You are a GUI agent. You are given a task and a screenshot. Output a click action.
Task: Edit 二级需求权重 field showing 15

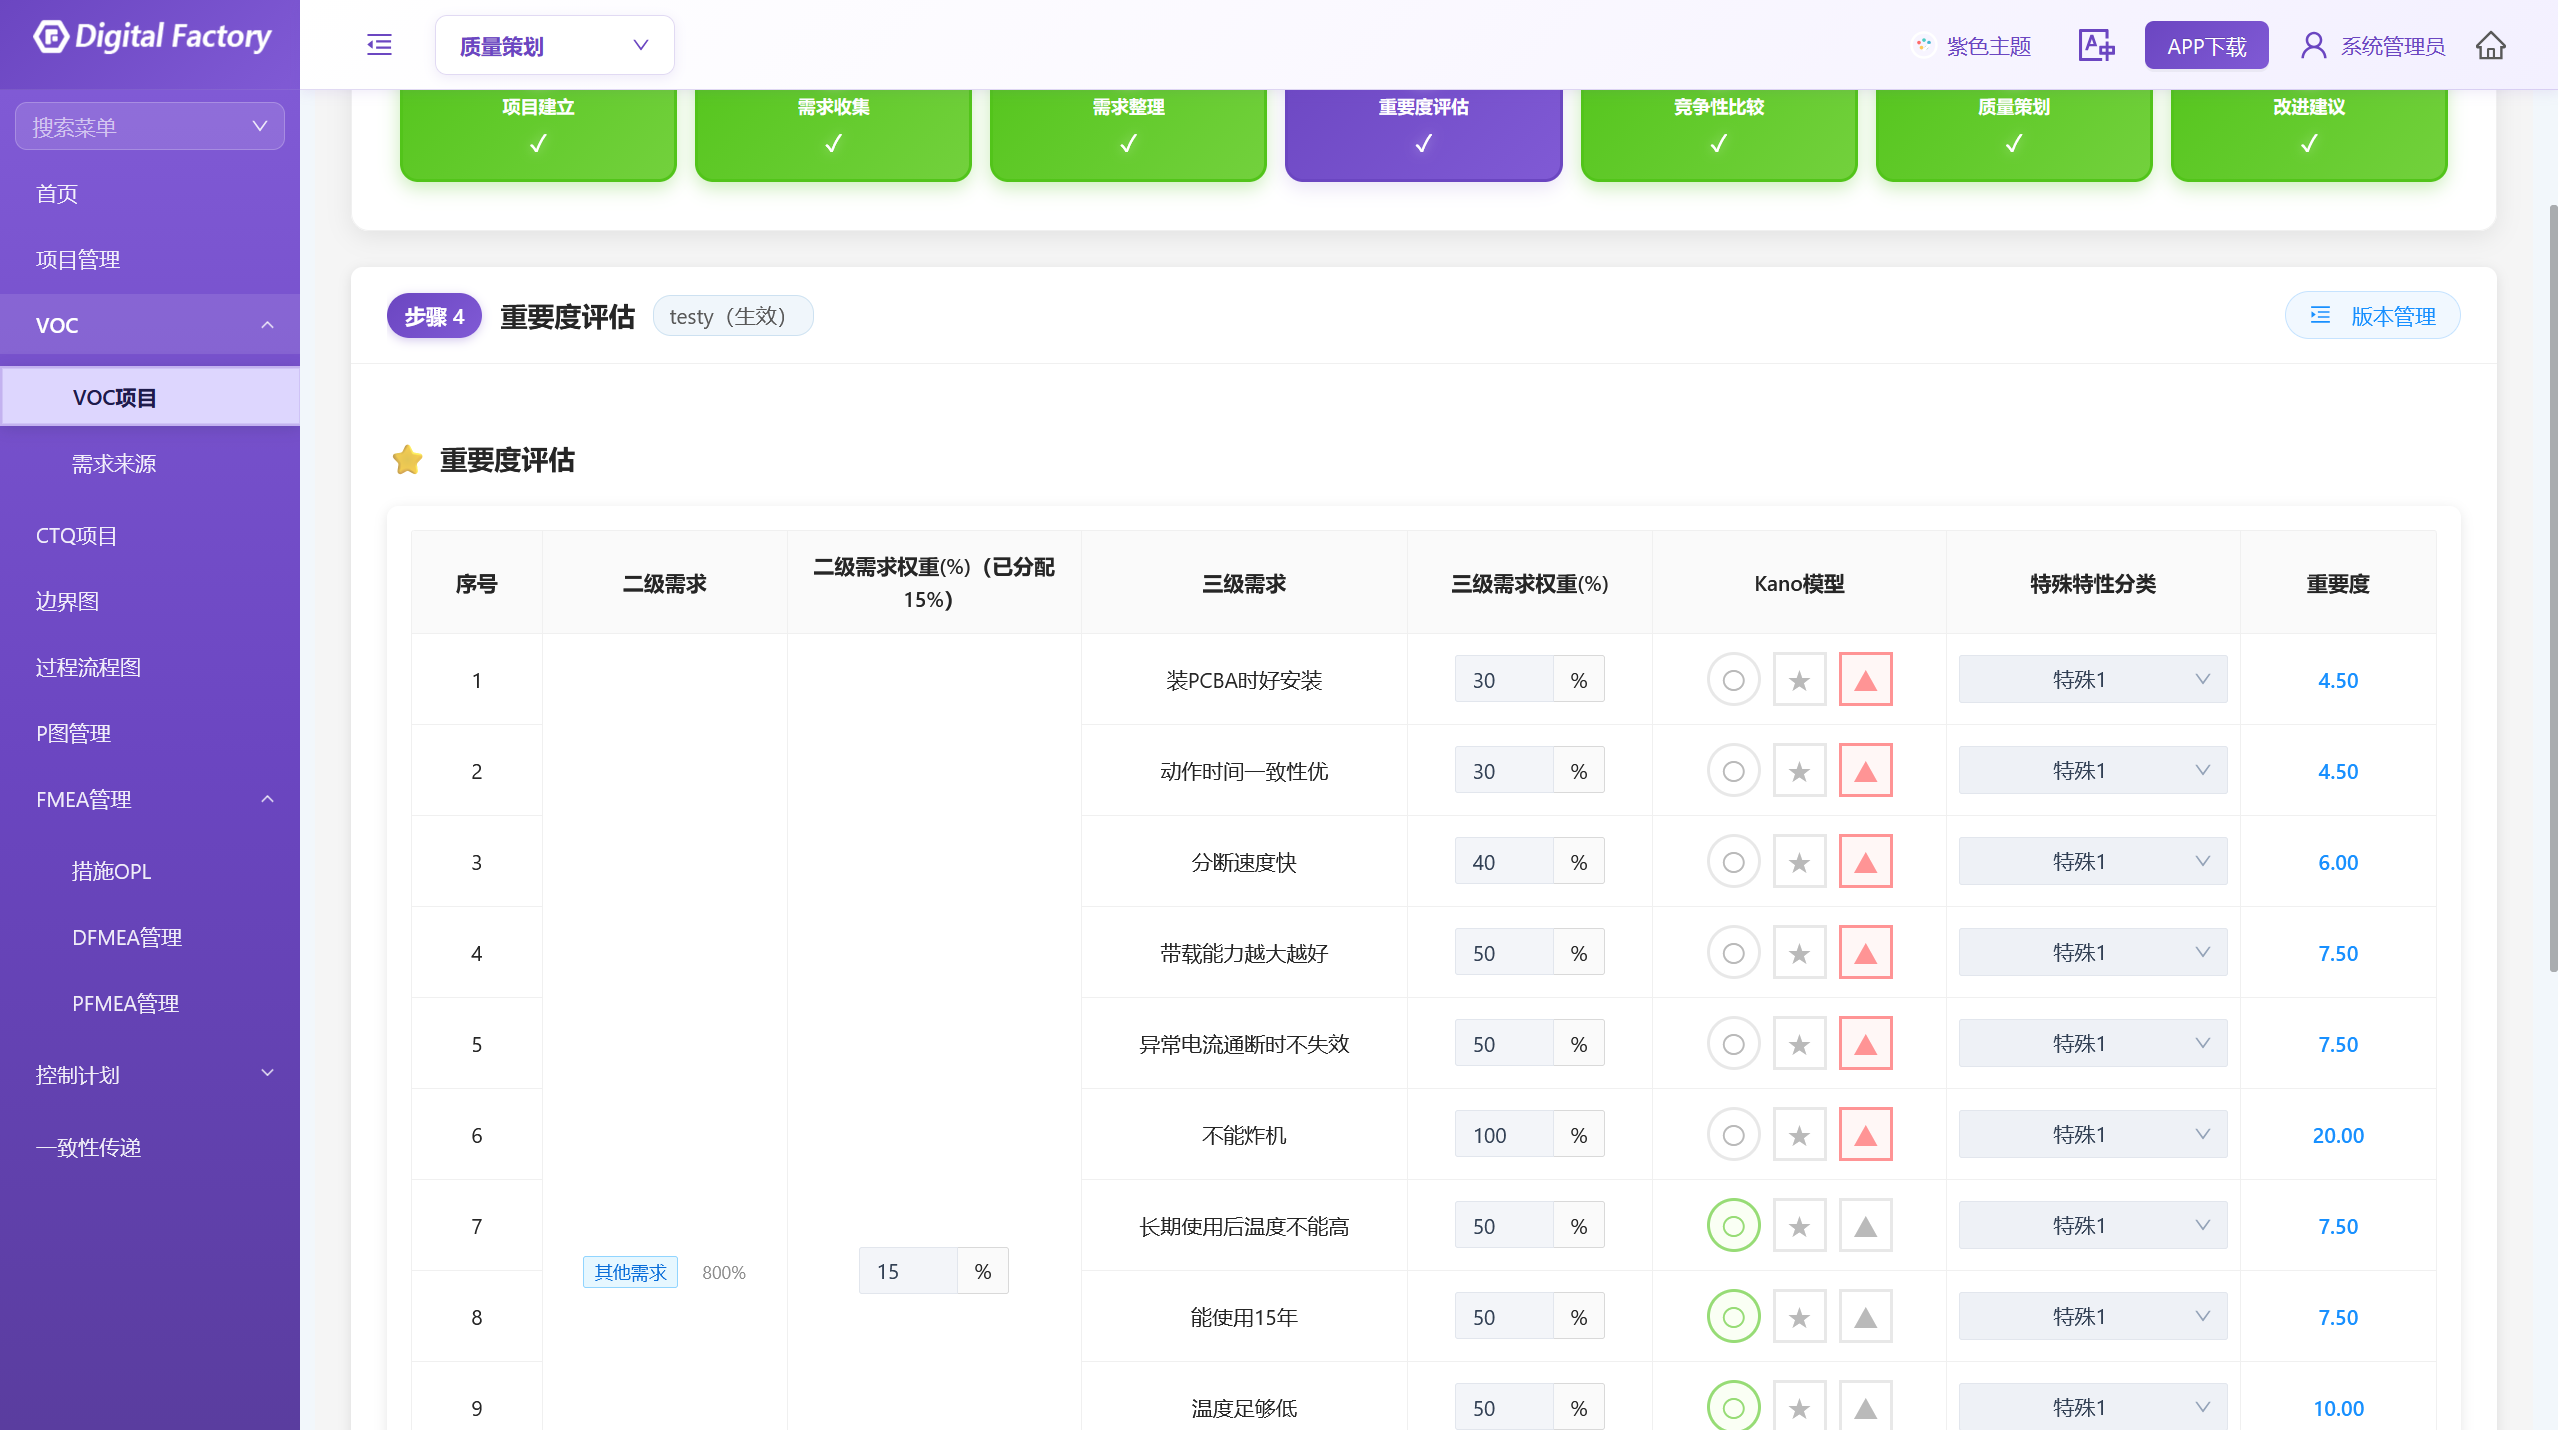(x=908, y=1271)
